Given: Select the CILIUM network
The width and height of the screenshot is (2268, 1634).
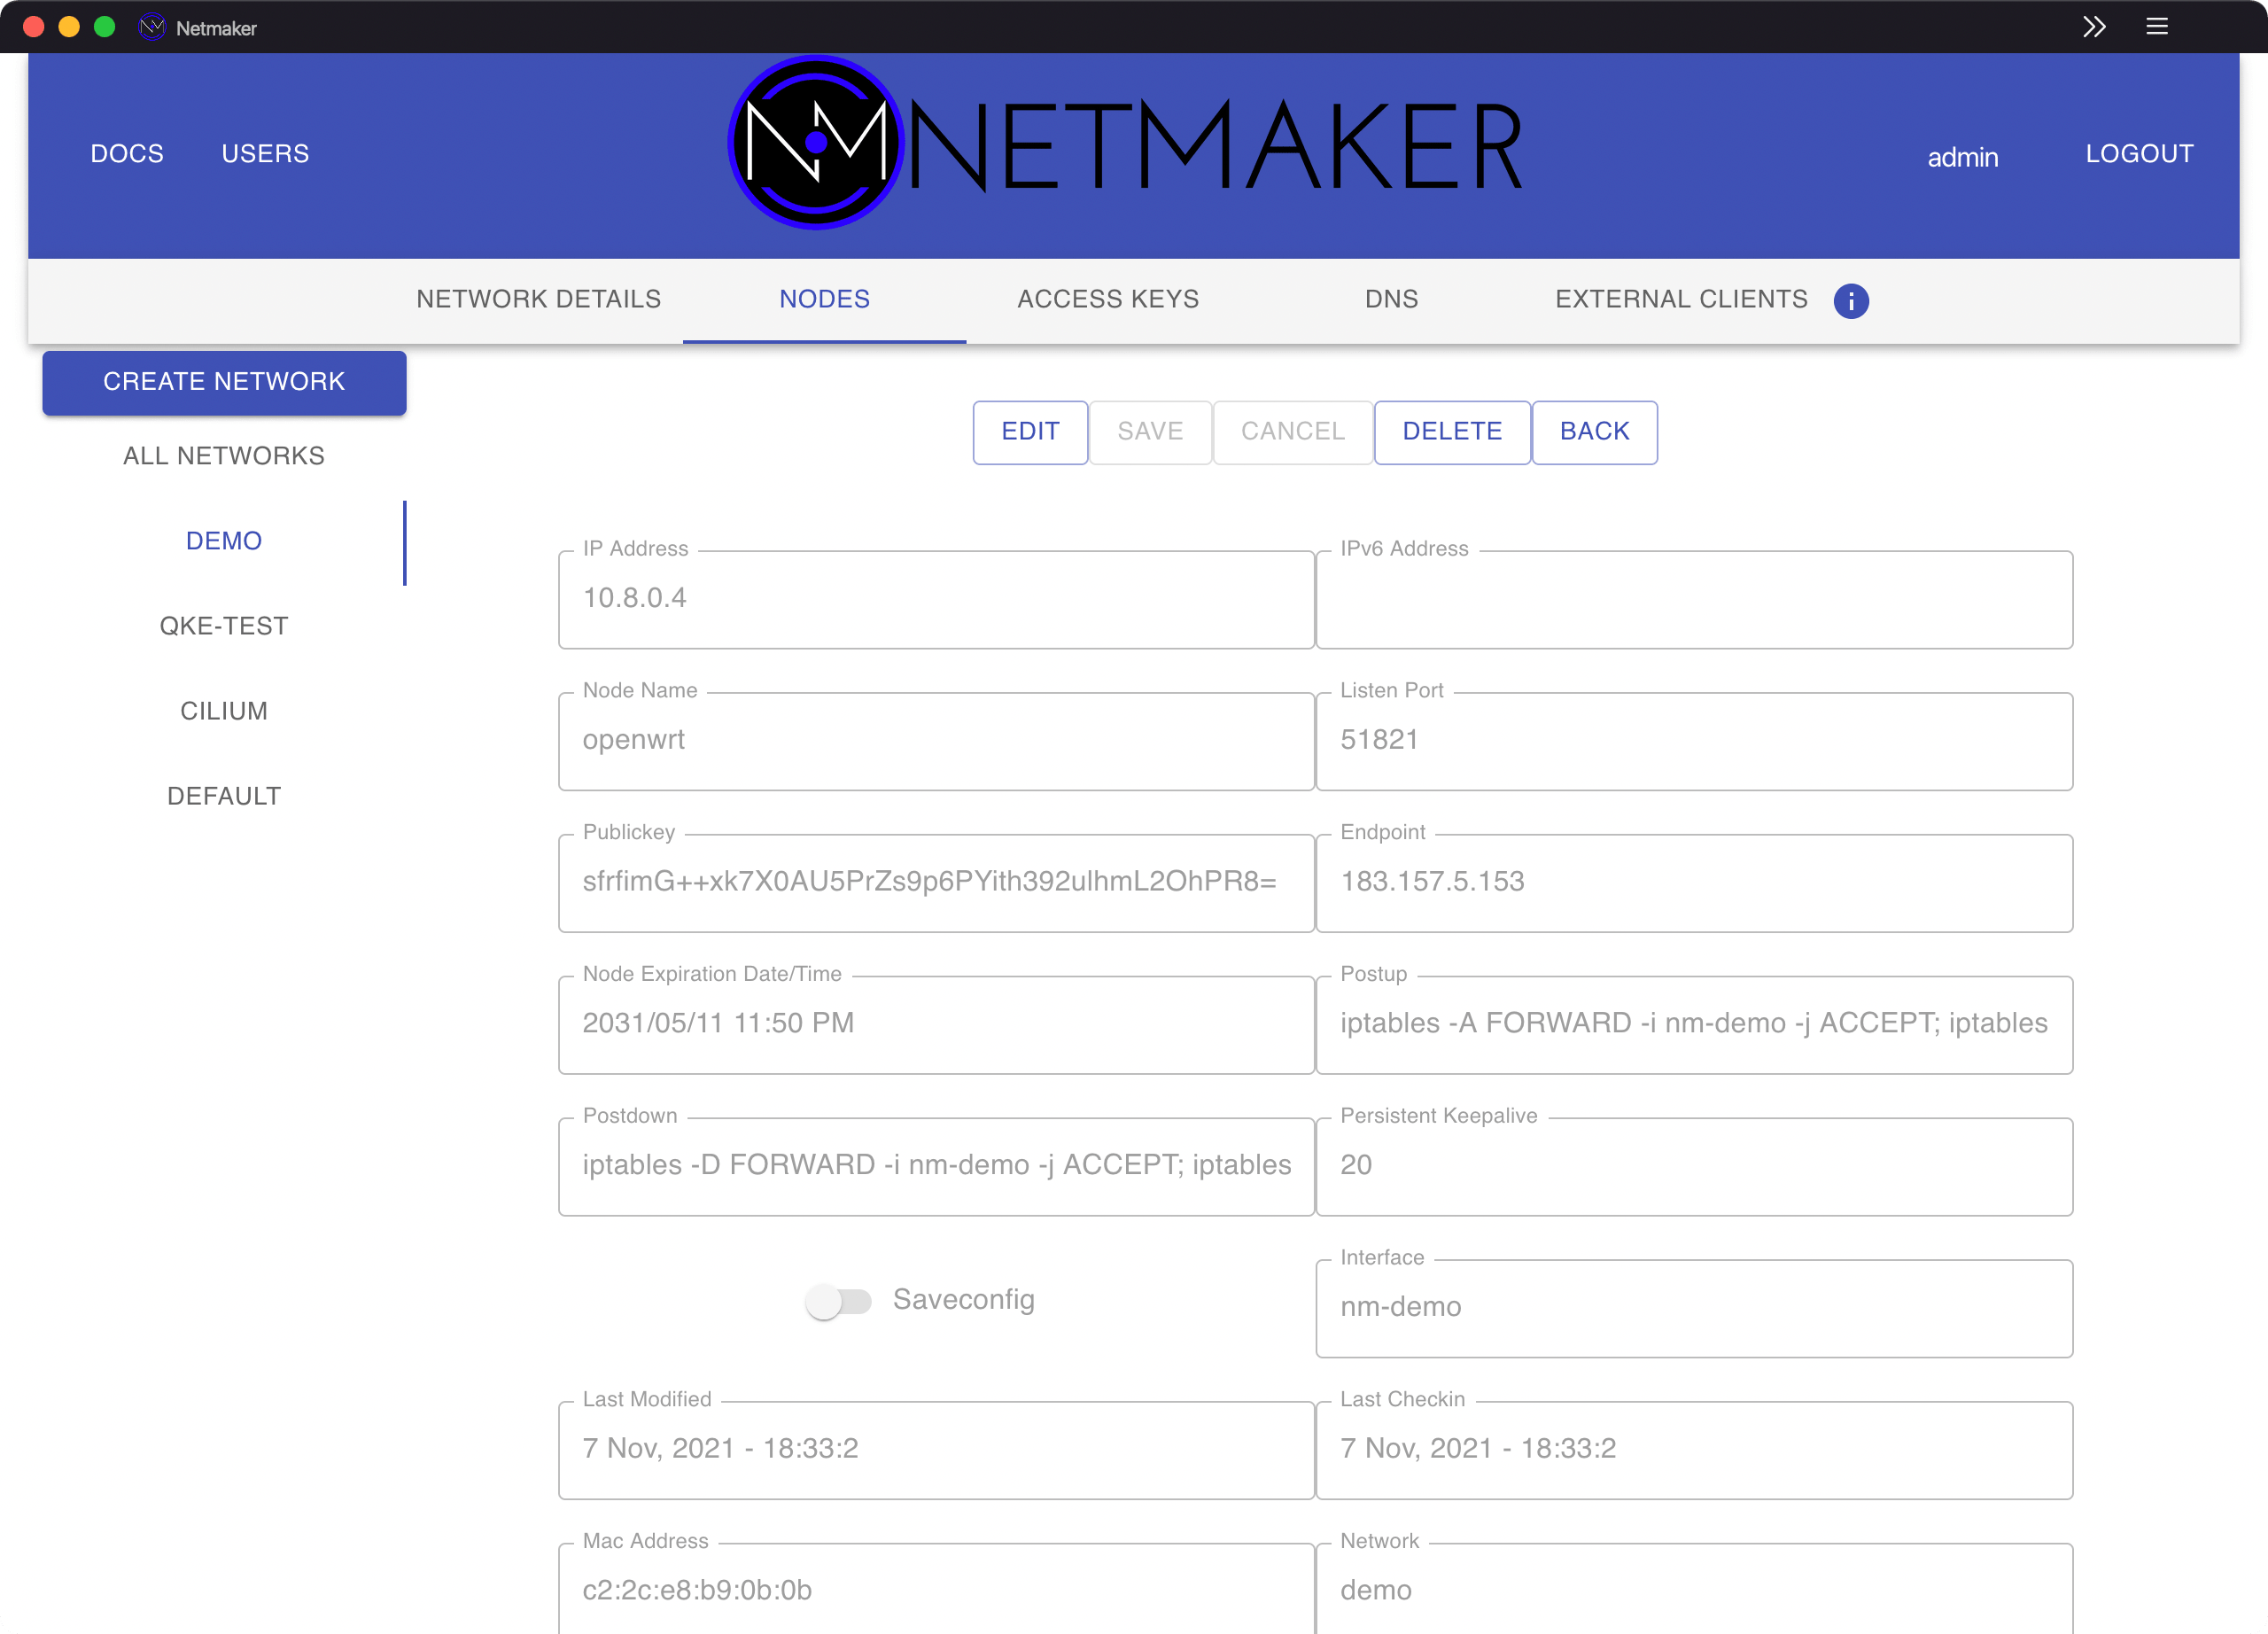Looking at the screenshot, I should tap(223, 711).
